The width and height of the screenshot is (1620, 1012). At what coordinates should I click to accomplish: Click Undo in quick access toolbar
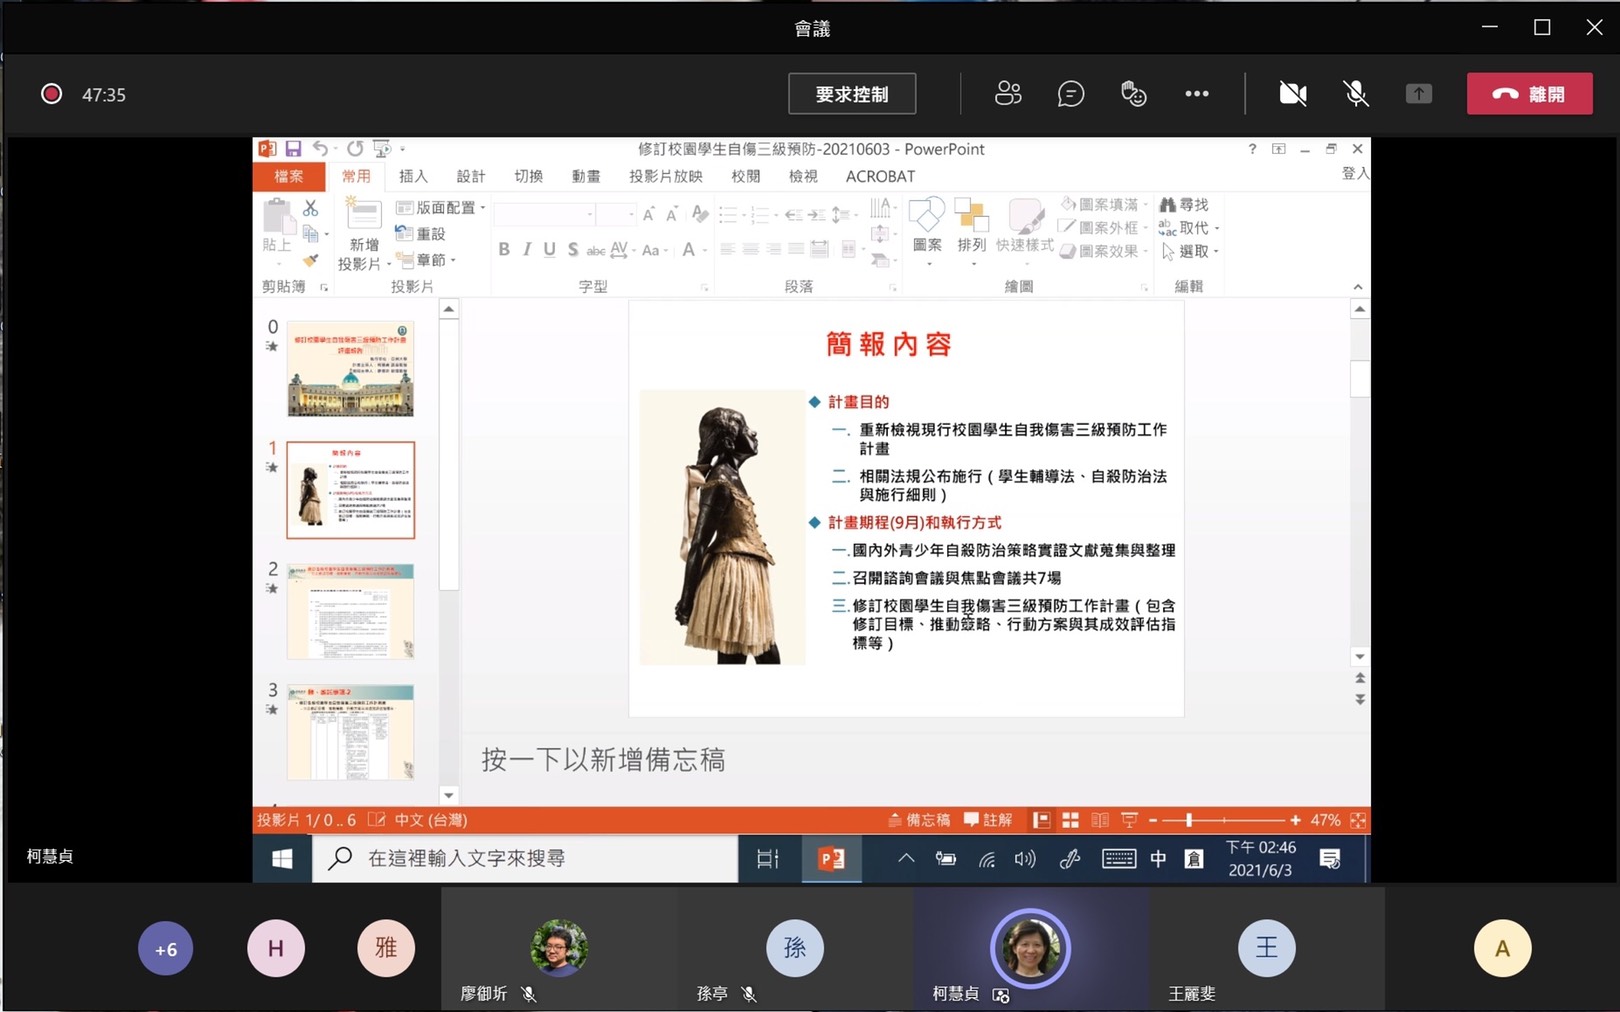[x=320, y=149]
